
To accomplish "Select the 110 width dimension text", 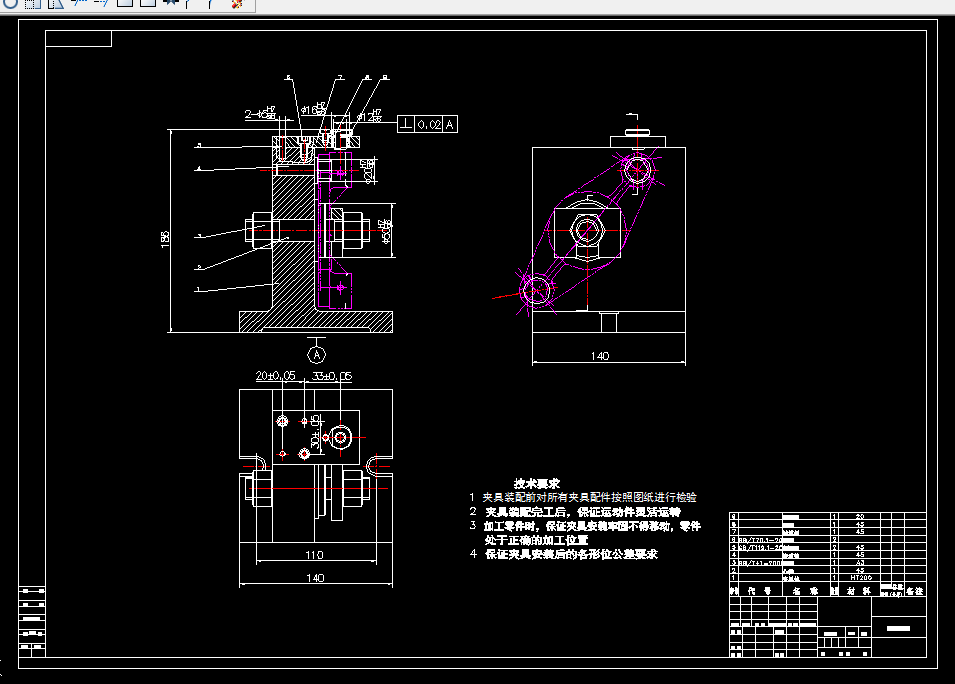I will (314, 554).
